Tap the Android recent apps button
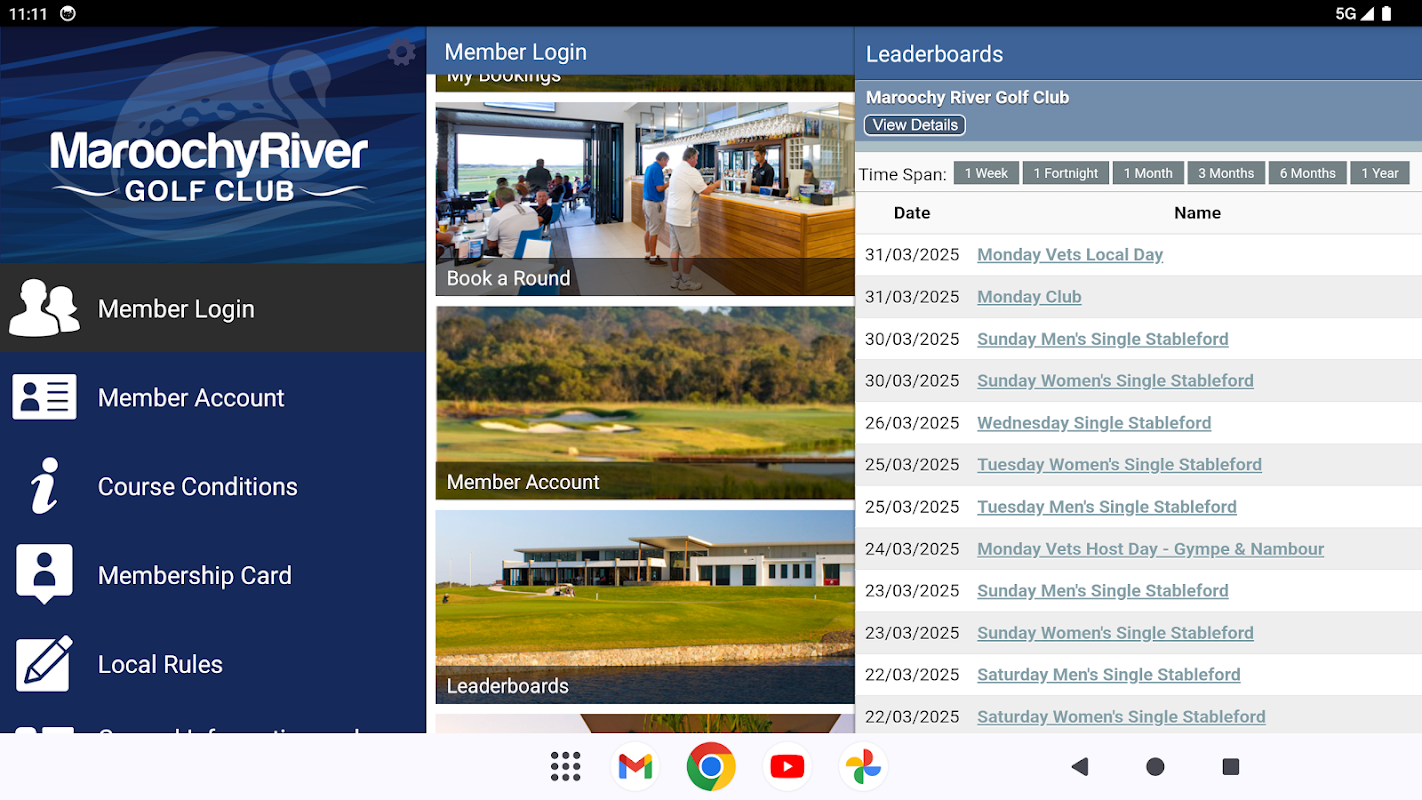 [1231, 767]
